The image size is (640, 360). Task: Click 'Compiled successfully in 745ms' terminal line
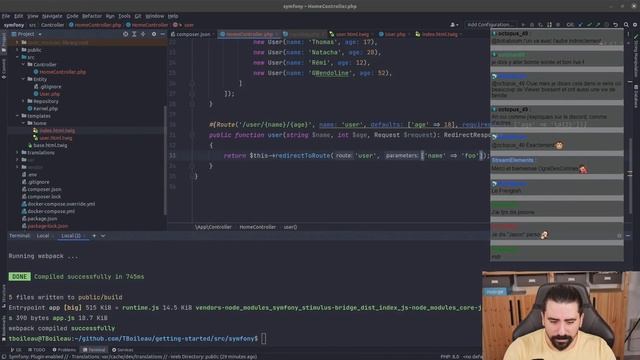click(x=89, y=277)
